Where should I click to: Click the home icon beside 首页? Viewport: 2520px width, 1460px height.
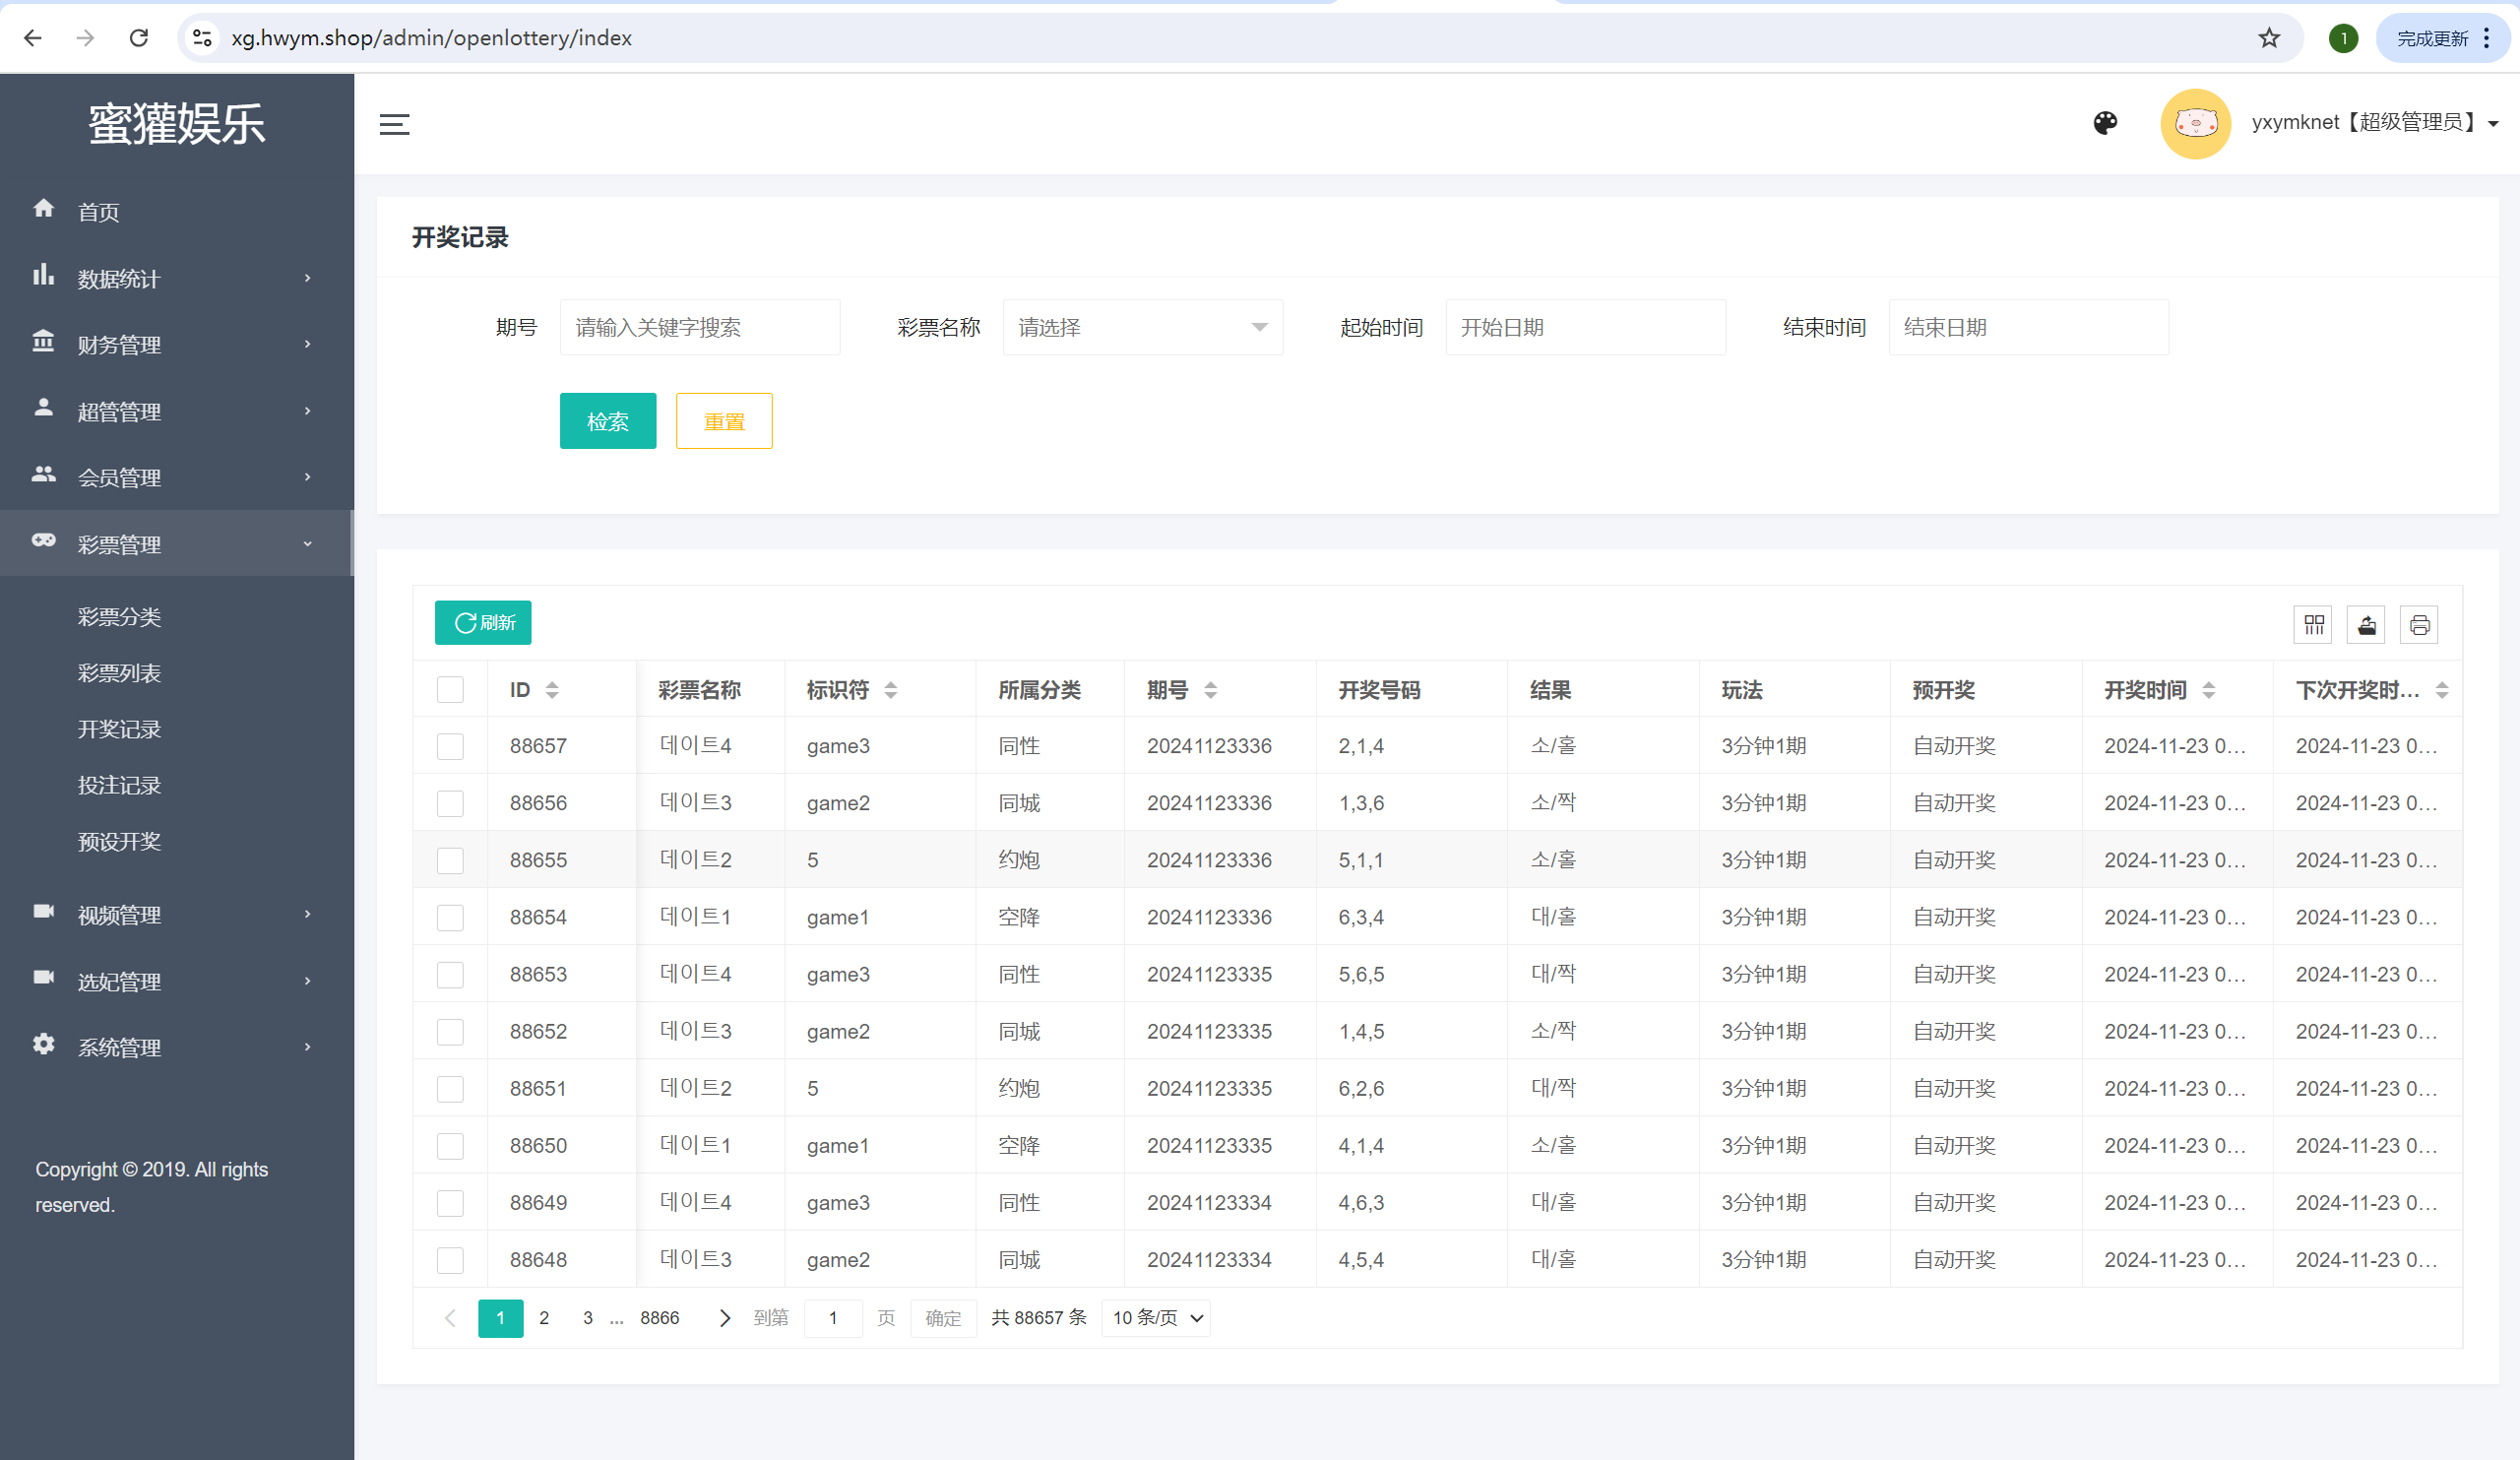point(43,208)
